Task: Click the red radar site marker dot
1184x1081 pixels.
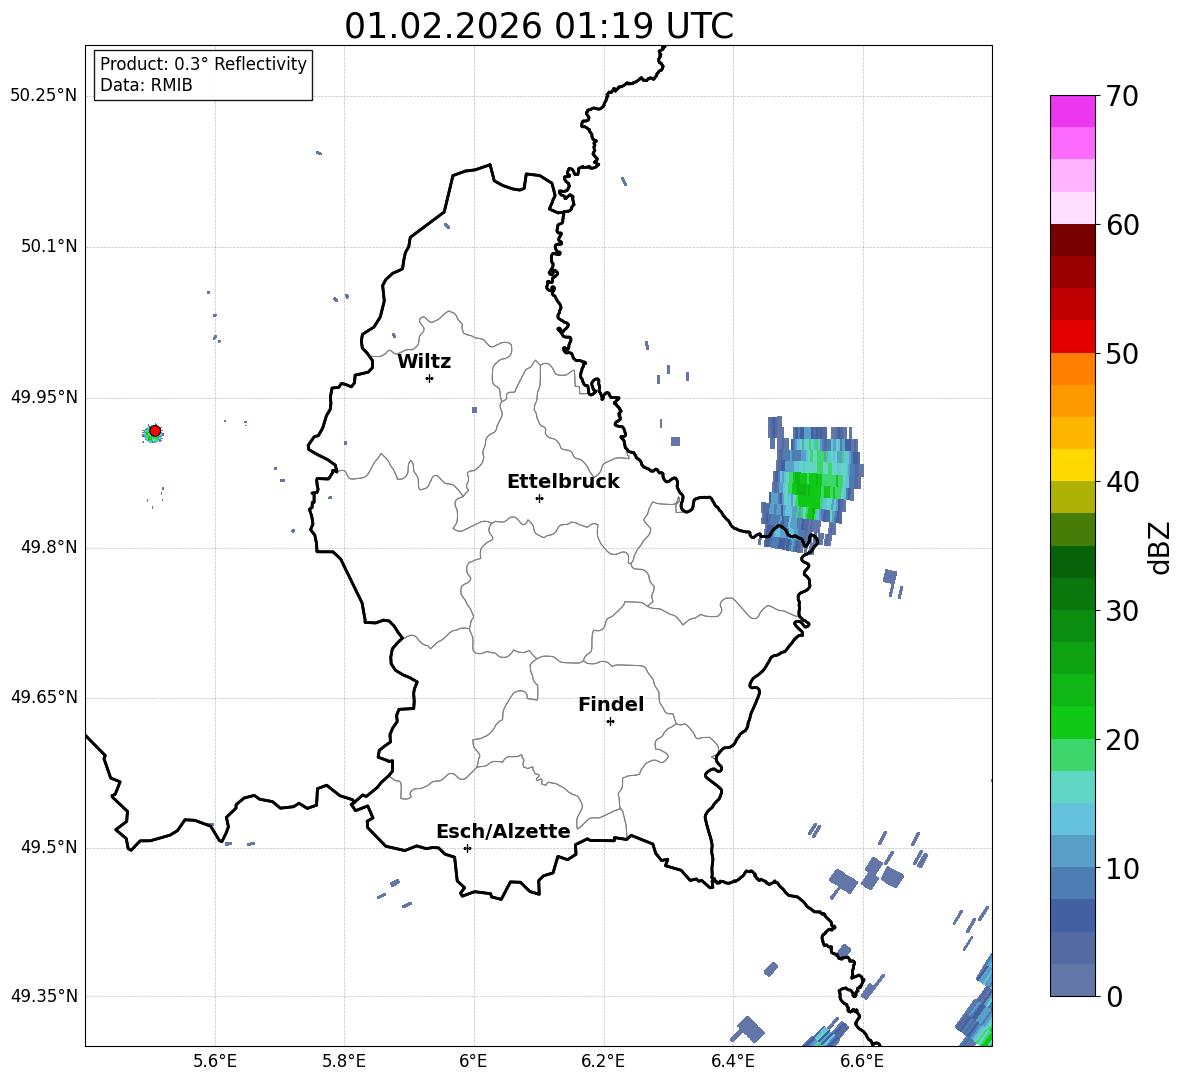Action: (x=155, y=431)
